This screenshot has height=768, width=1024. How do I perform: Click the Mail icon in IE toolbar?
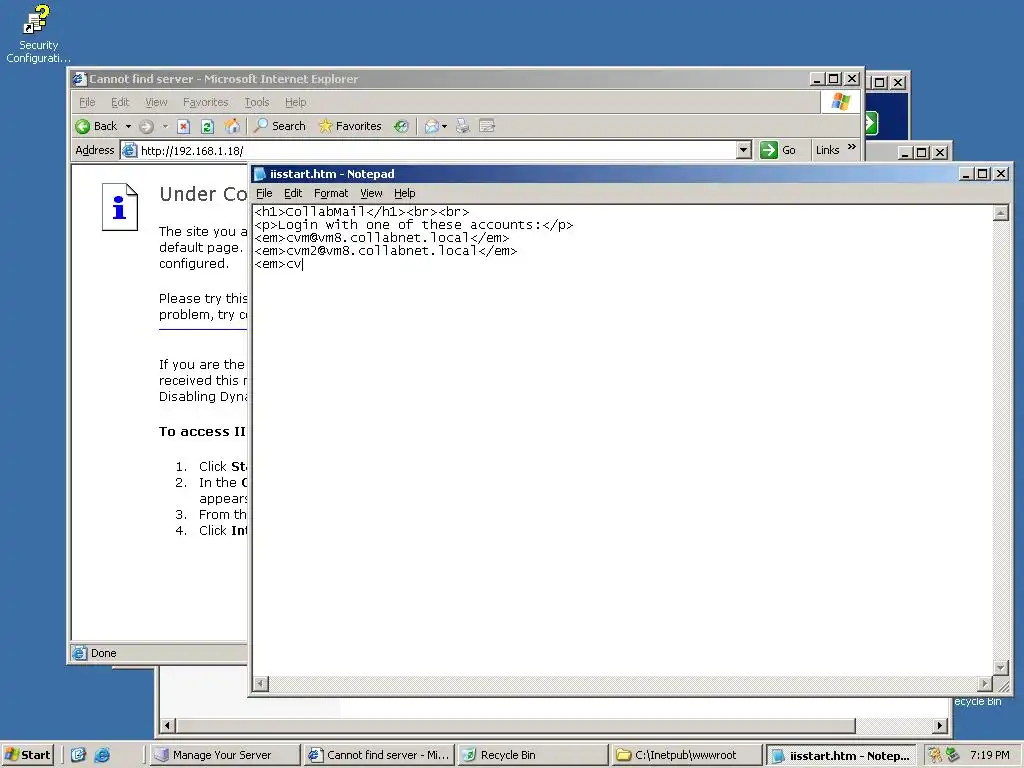431,126
